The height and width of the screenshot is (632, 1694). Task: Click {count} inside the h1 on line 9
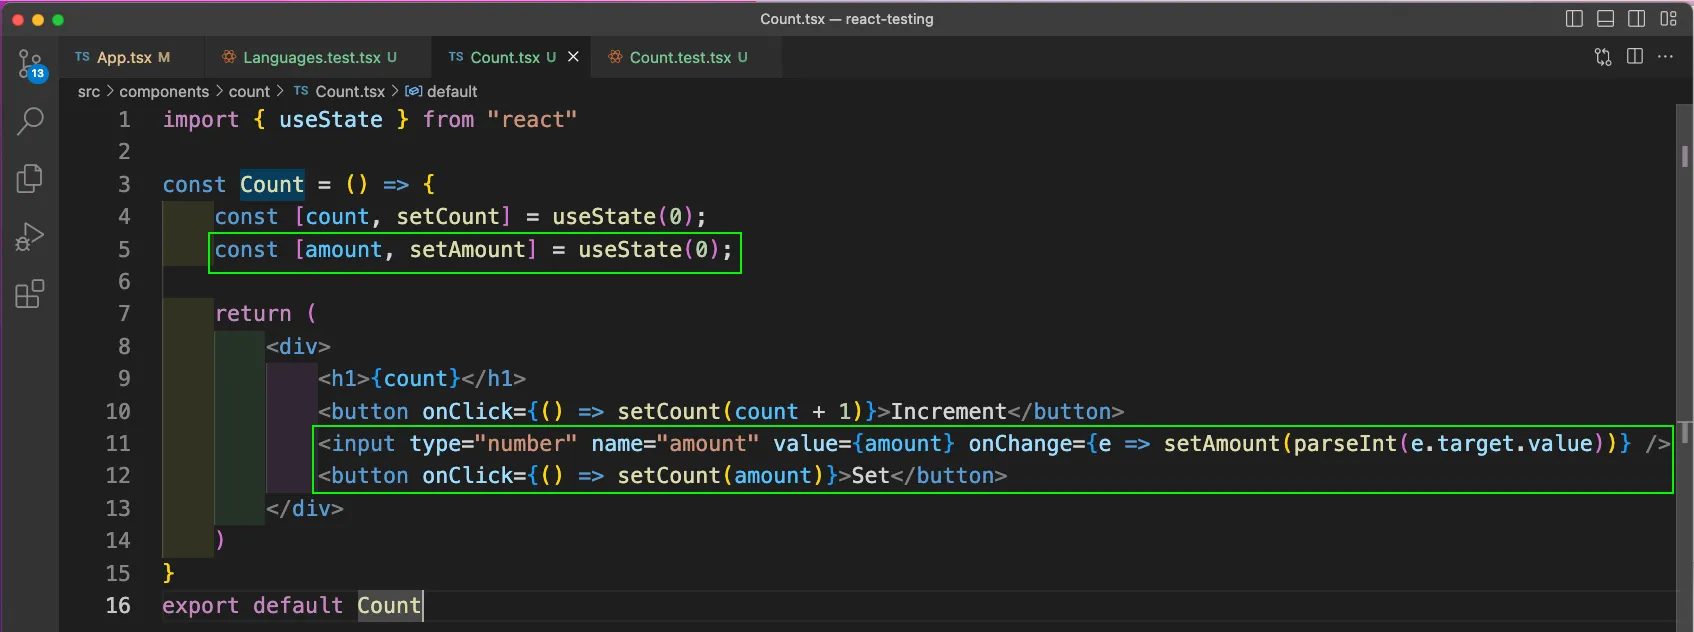tap(415, 378)
